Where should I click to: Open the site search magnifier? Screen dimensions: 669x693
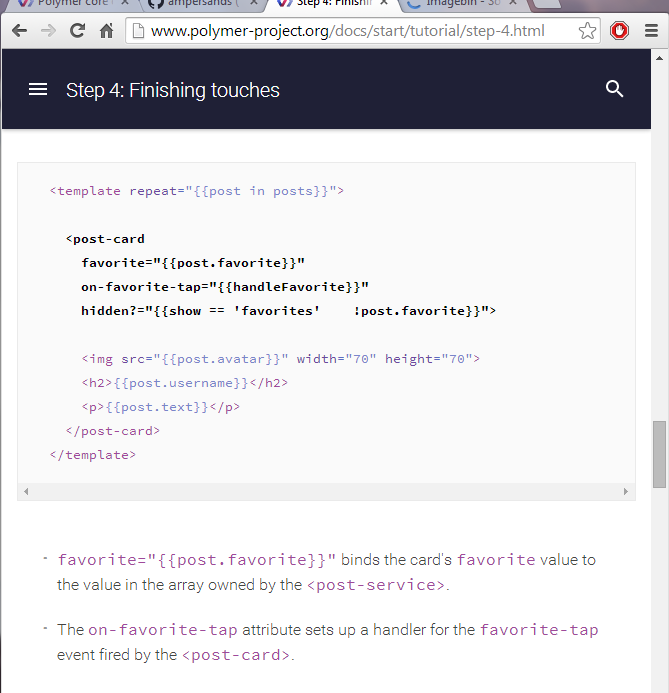(x=614, y=89)
